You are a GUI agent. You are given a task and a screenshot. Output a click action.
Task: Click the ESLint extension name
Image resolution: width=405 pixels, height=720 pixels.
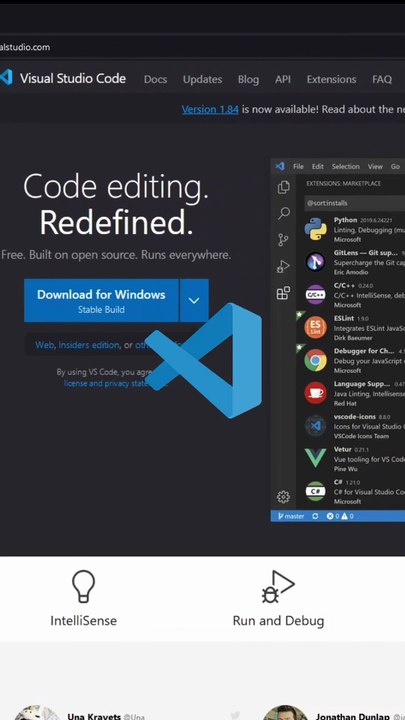[344, 318]
